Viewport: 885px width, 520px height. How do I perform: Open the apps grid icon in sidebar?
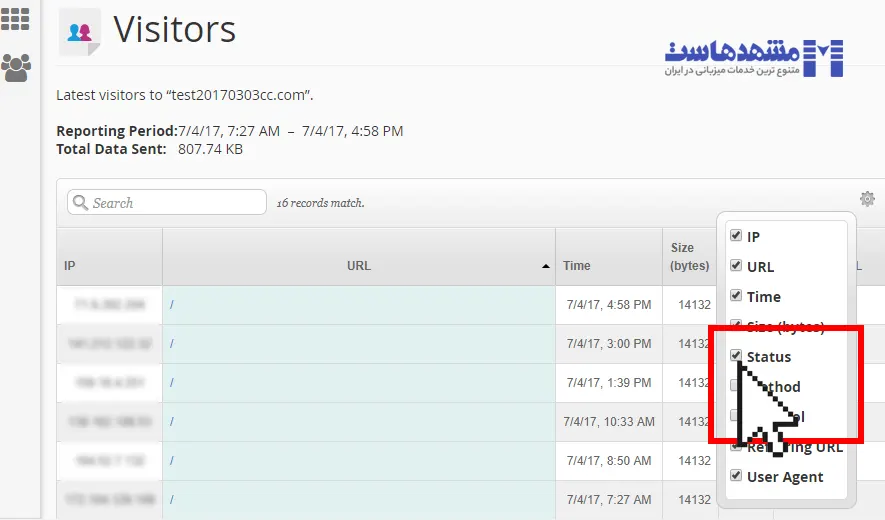click(x=15, y=17)
